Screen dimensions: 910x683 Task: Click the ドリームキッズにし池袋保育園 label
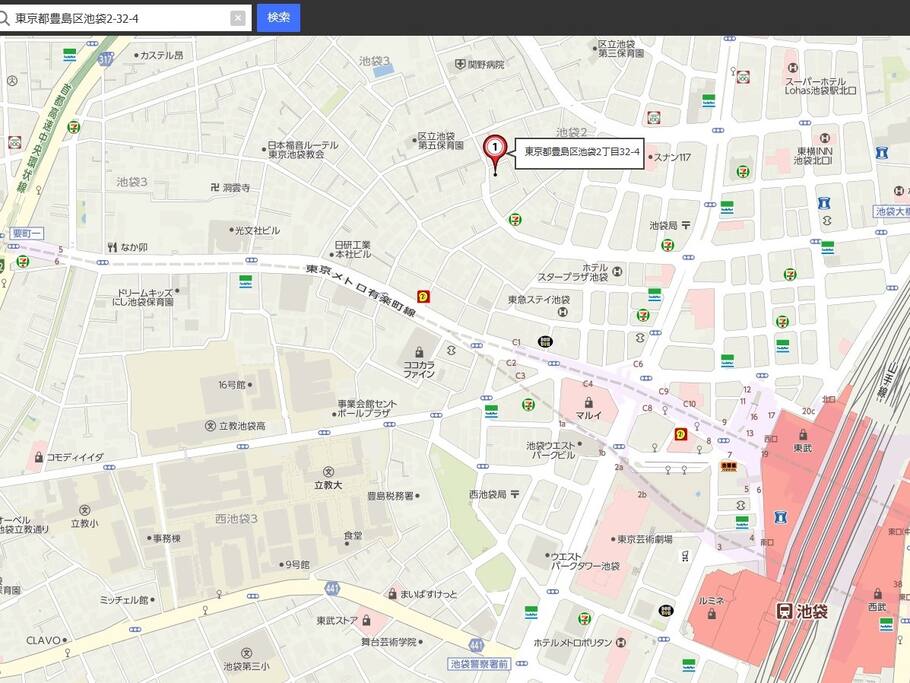143,297
